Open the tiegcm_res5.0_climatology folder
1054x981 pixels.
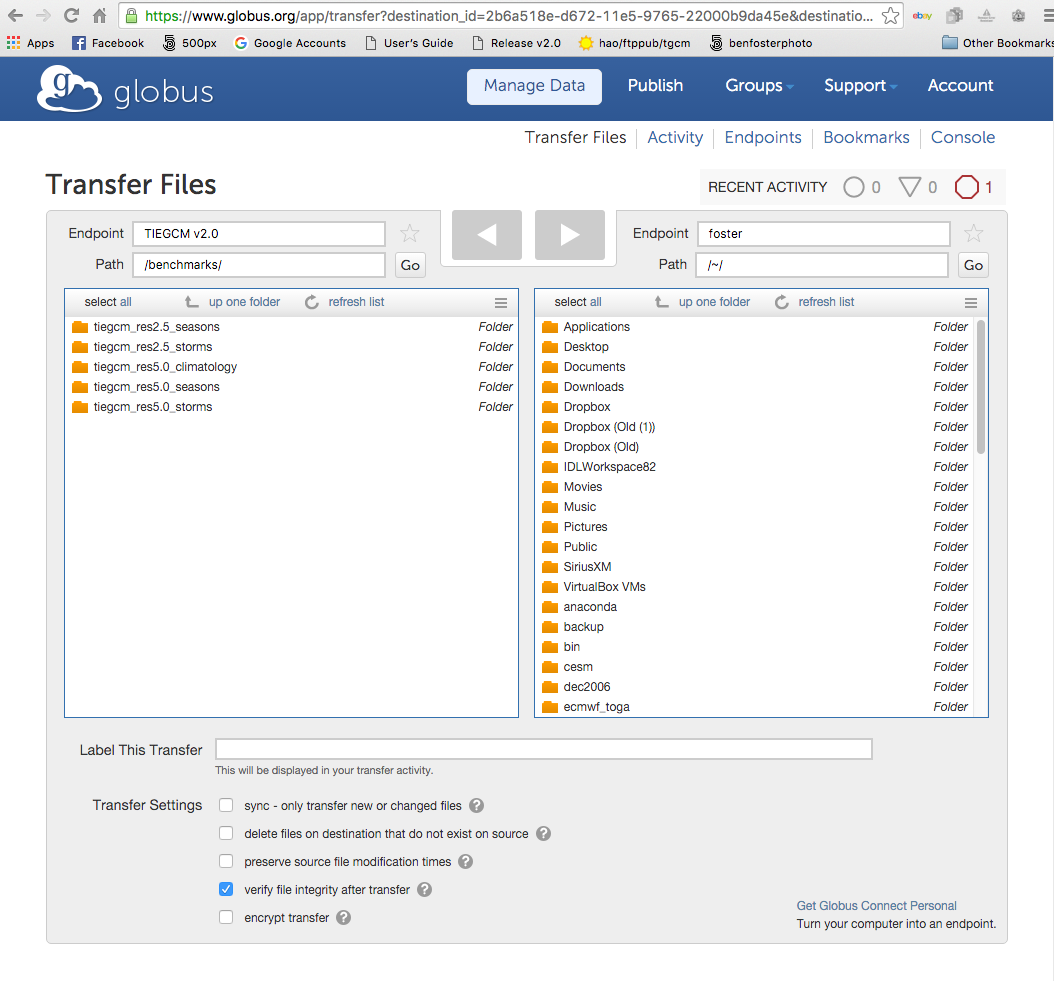(165, 367)
